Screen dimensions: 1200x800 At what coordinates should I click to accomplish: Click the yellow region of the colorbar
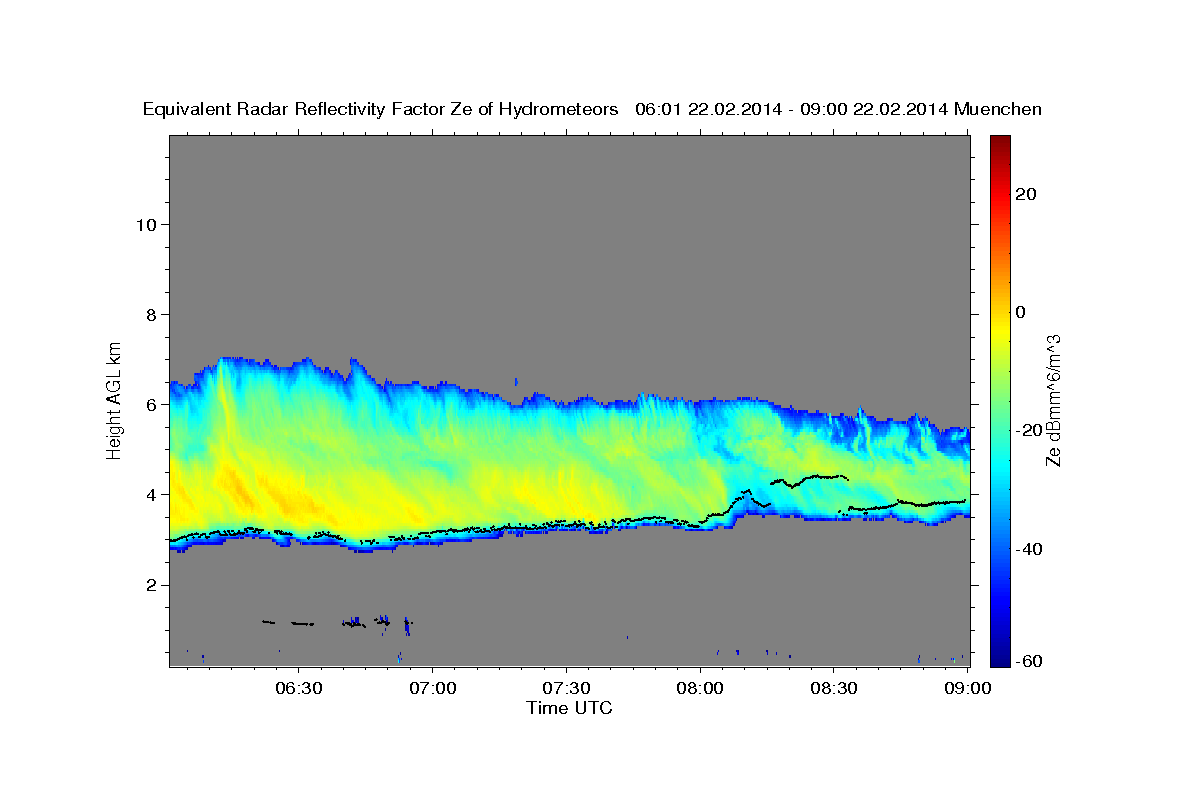pos(1000,330)
